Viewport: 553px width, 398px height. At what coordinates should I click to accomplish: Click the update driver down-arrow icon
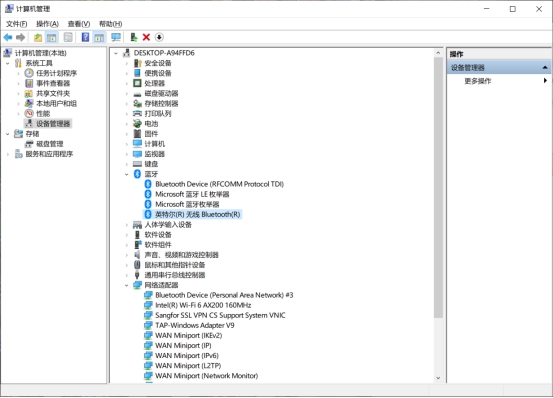159,37
